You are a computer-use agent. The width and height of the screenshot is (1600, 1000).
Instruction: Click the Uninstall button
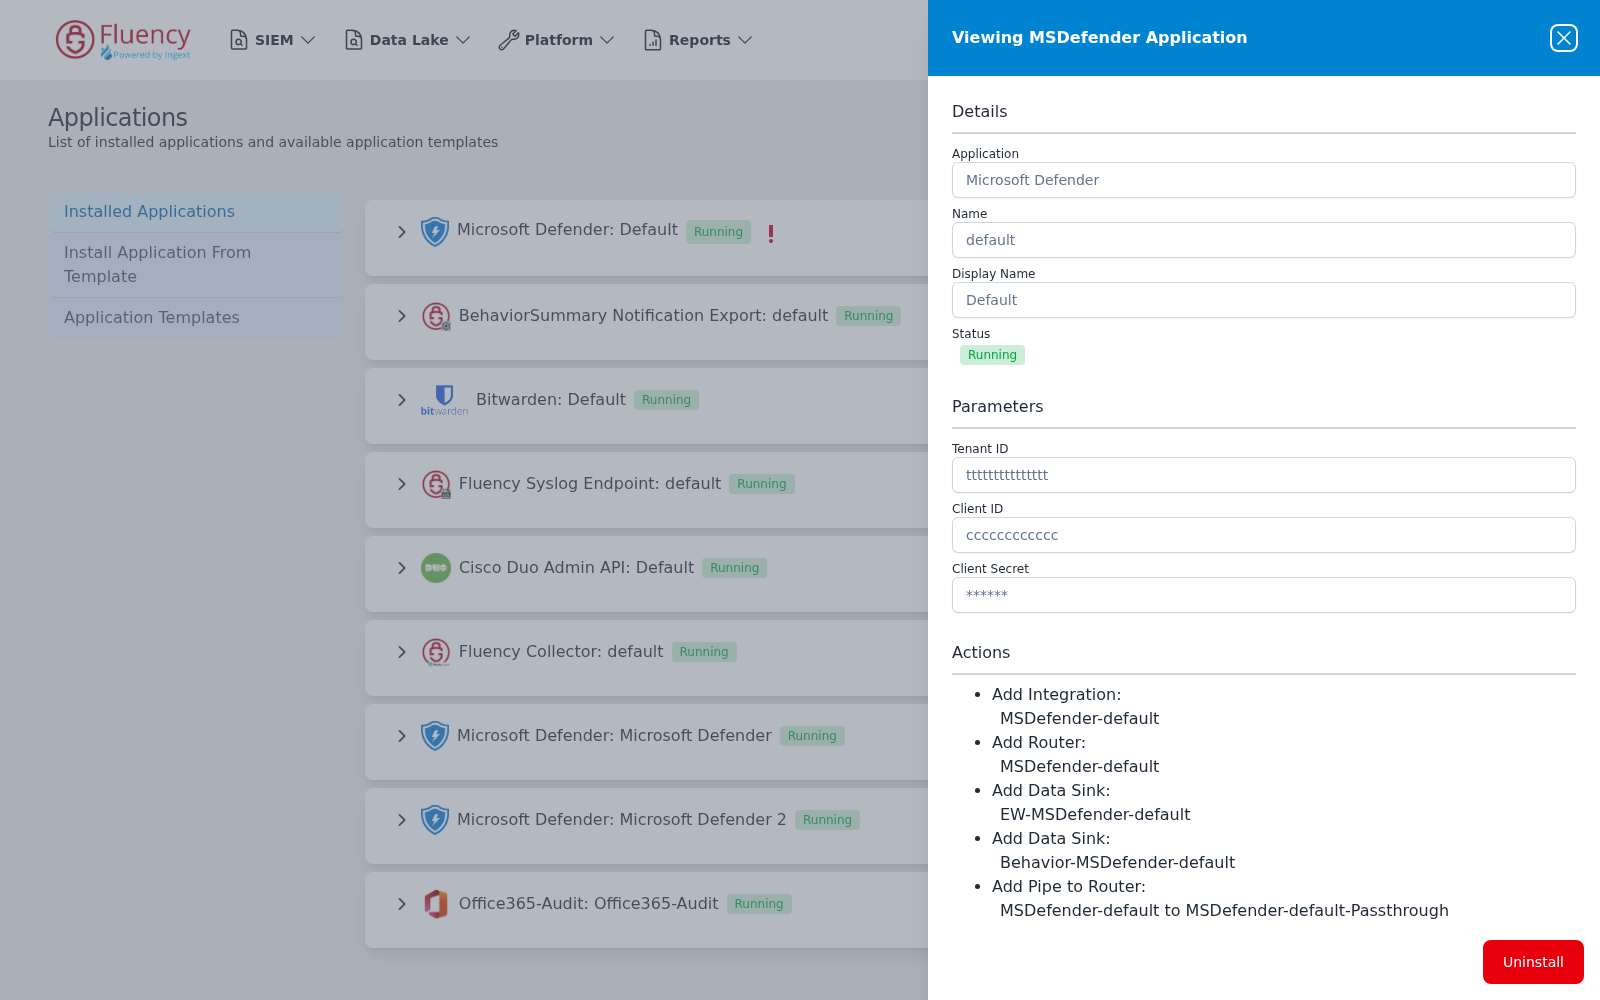(1533, 962)
